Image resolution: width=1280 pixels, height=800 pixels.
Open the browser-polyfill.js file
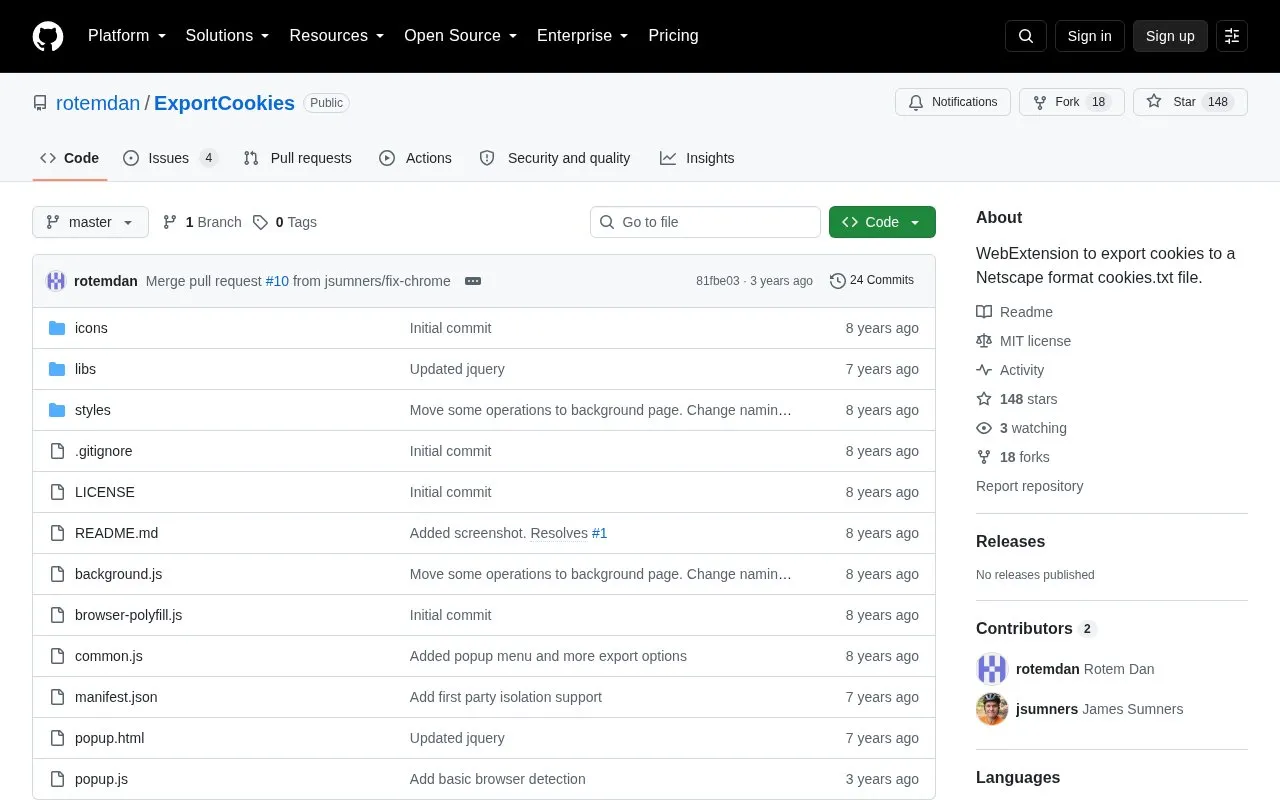(128, 615)
